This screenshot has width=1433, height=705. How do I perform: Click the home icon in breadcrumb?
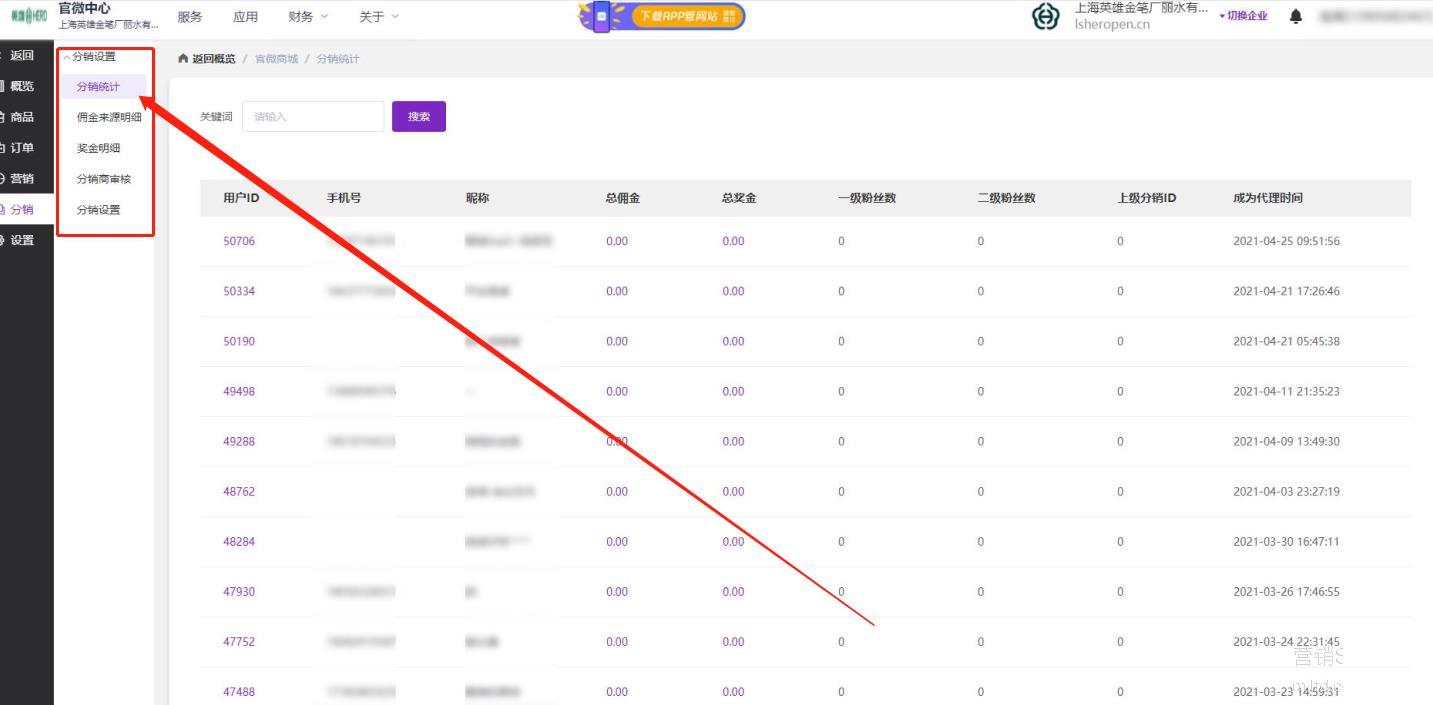[183, 59]
